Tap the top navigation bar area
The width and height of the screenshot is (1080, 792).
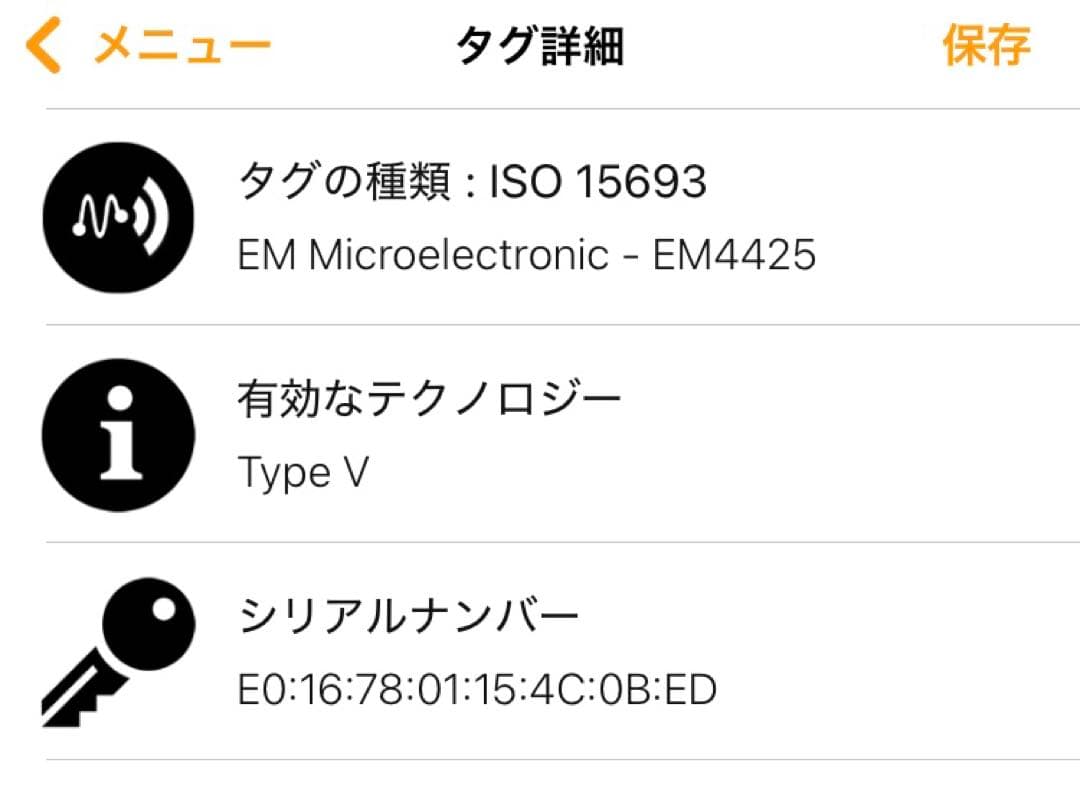[x=540, y=45]
